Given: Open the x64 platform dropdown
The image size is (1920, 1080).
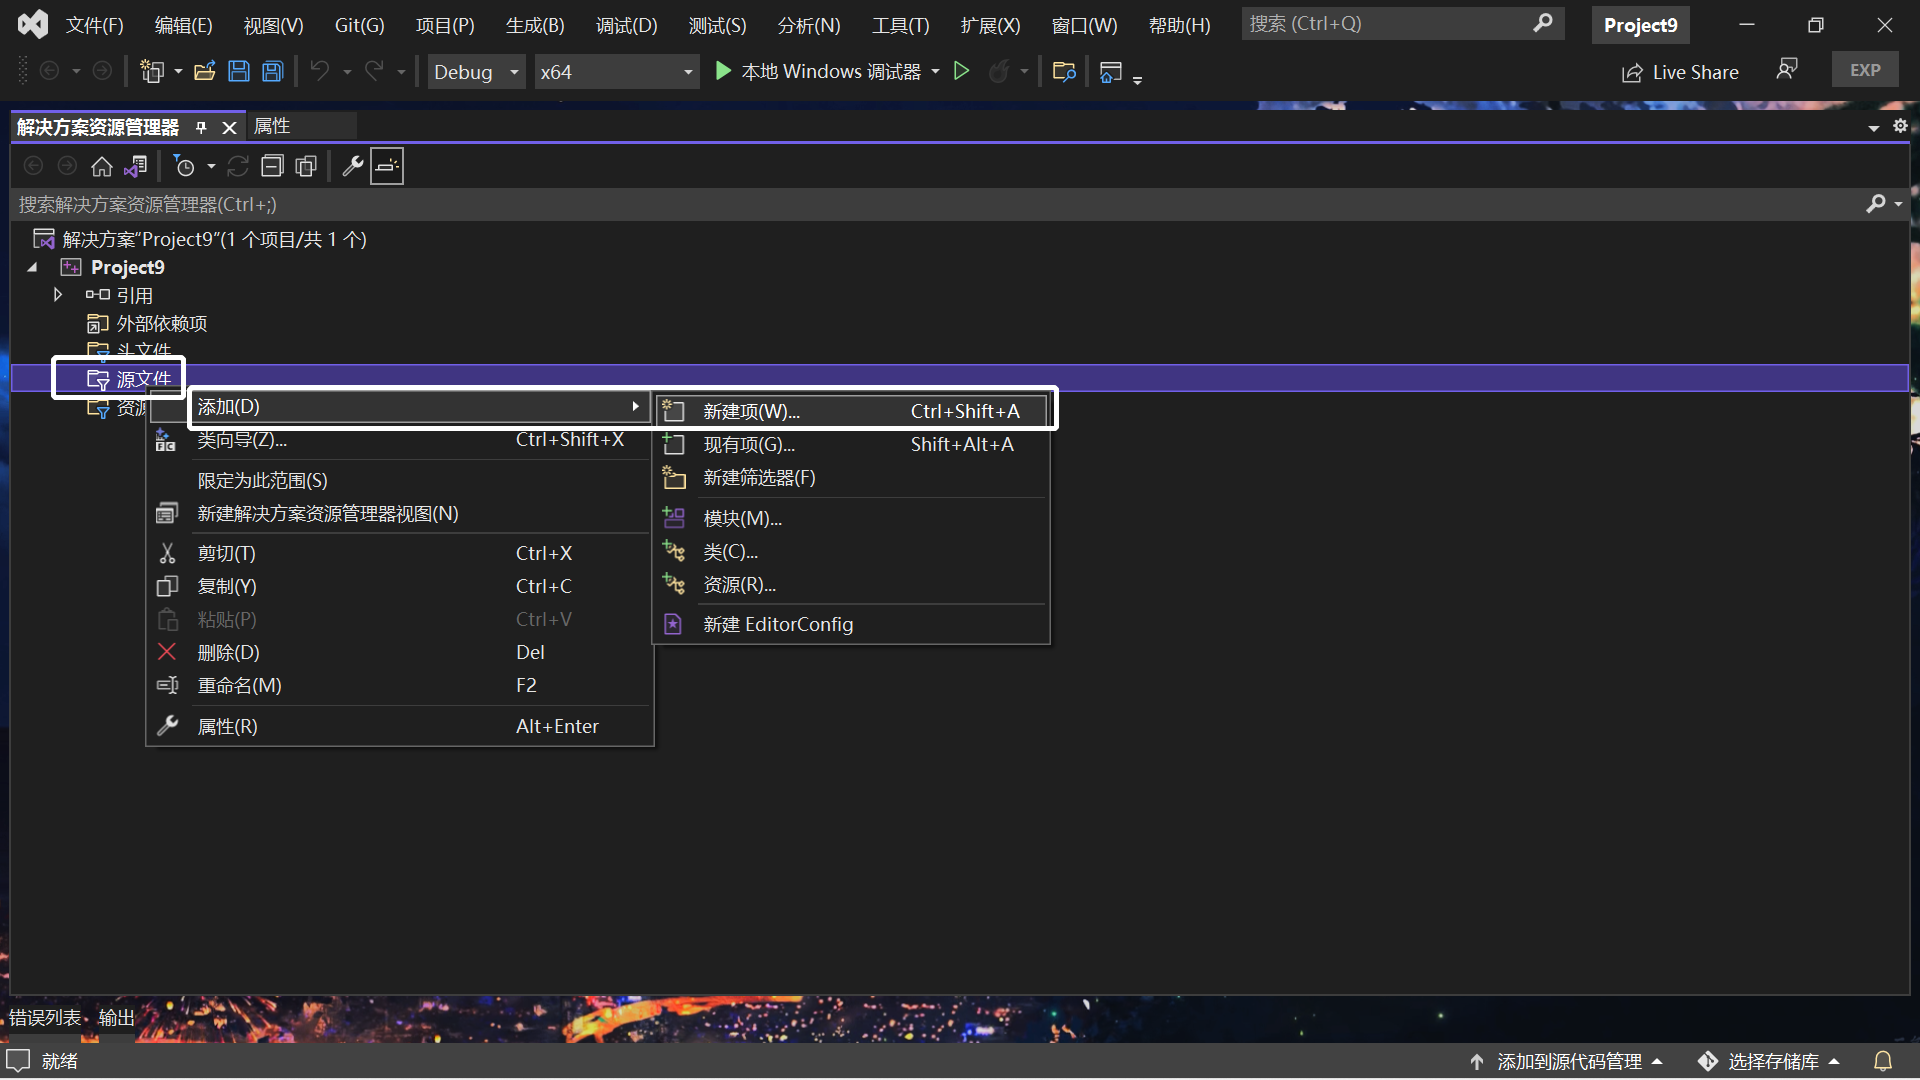Looking at the screenshot, I should tap(616, 71).
